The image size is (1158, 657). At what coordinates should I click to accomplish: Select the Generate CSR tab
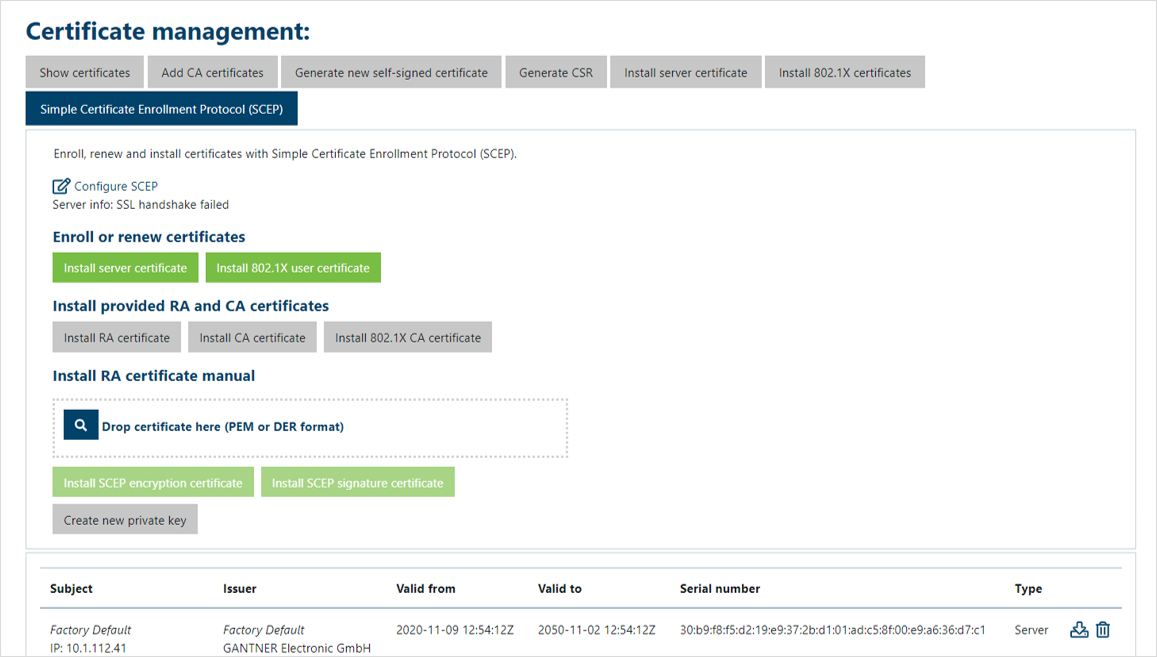(556, 72)
